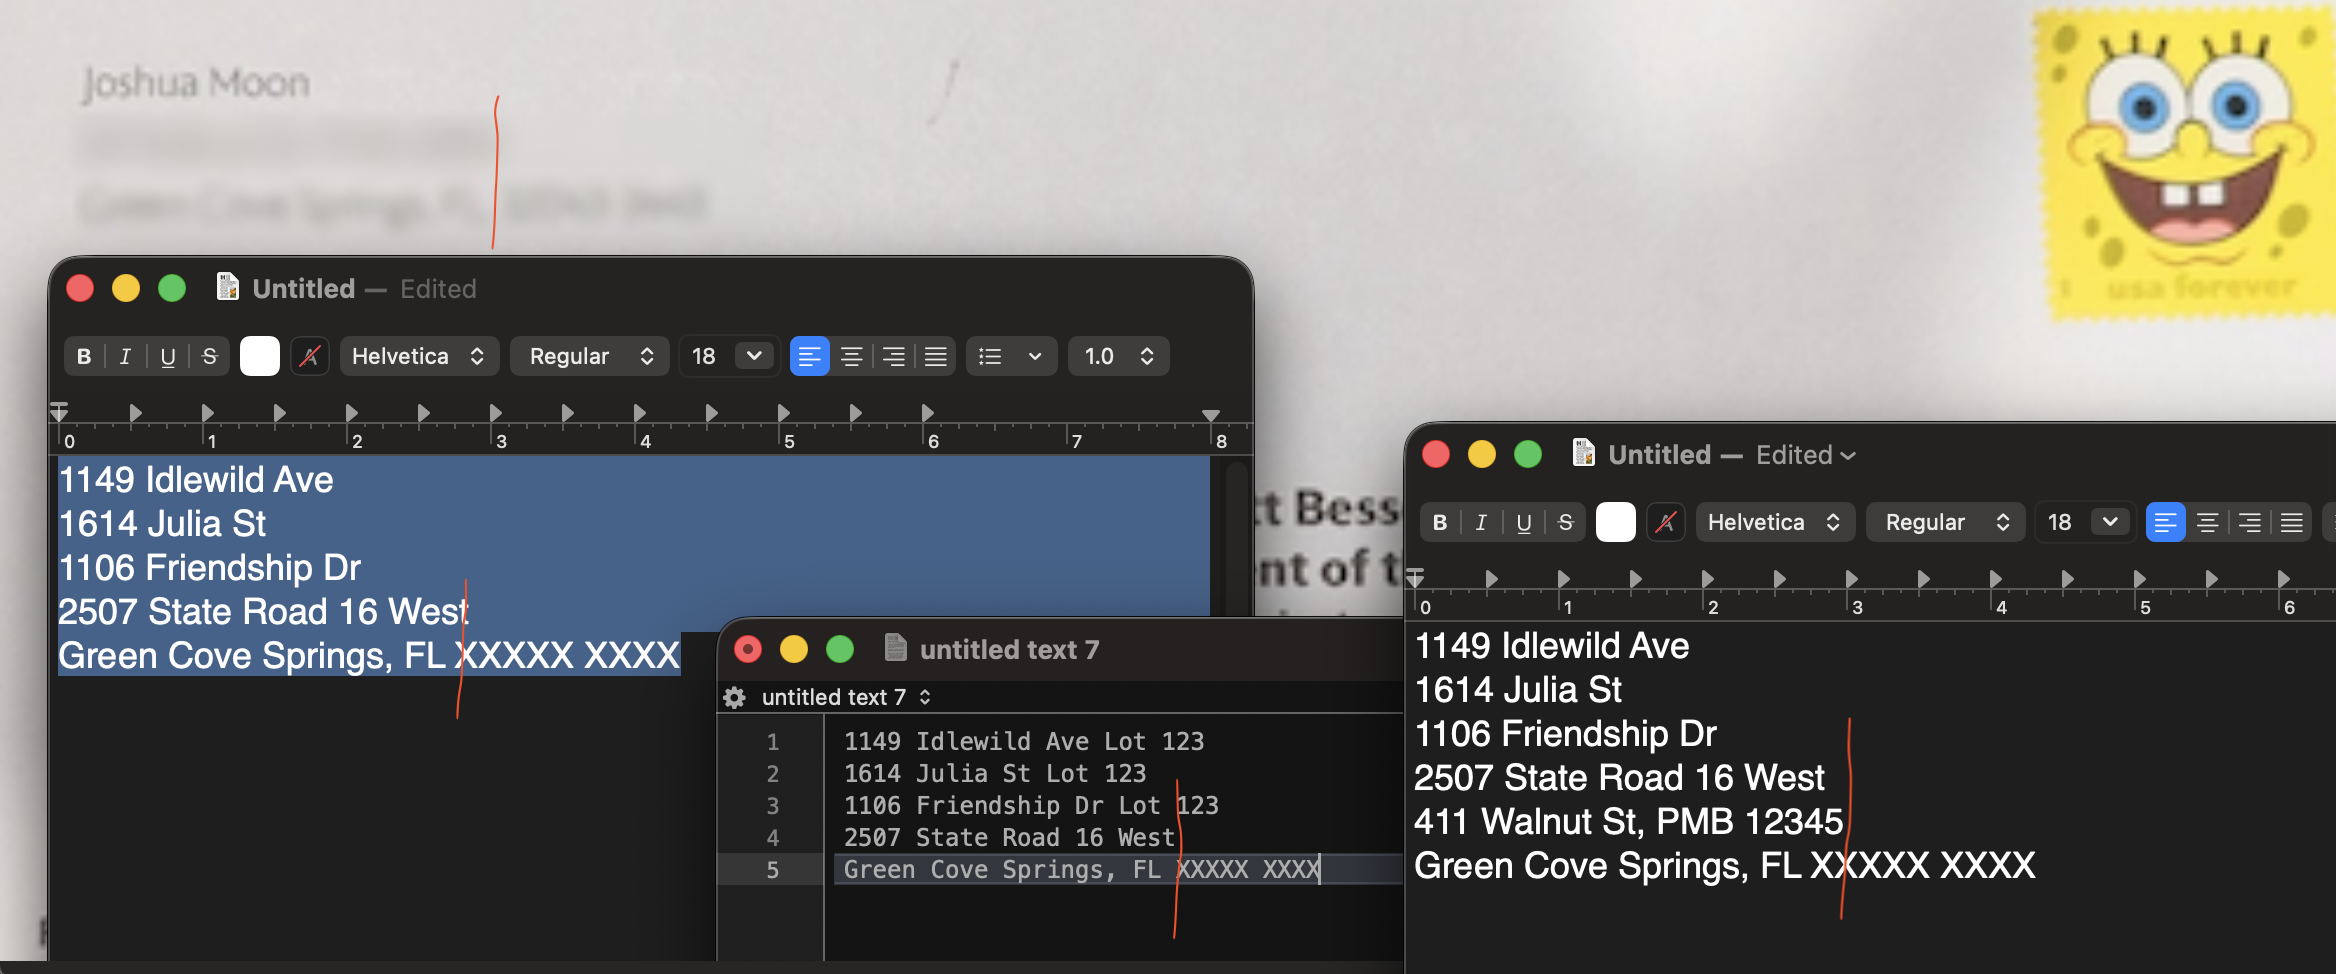Viewport: 2336px width, 974px height.
Task: Click text background color button in right window
Action: click(1666, 523)
